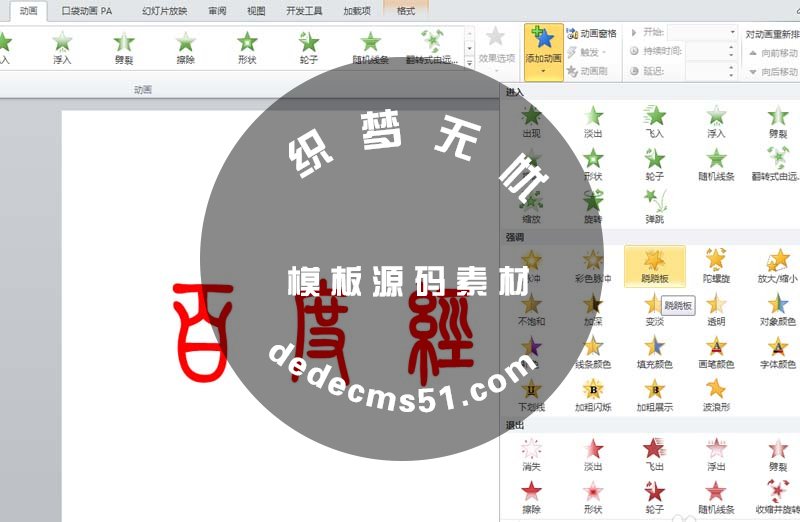Viewport: 800px width, 522px height.
Task: Select the 画笔颜色 emphasis effect
Action: pyautogui.click(x=716, y=352)
